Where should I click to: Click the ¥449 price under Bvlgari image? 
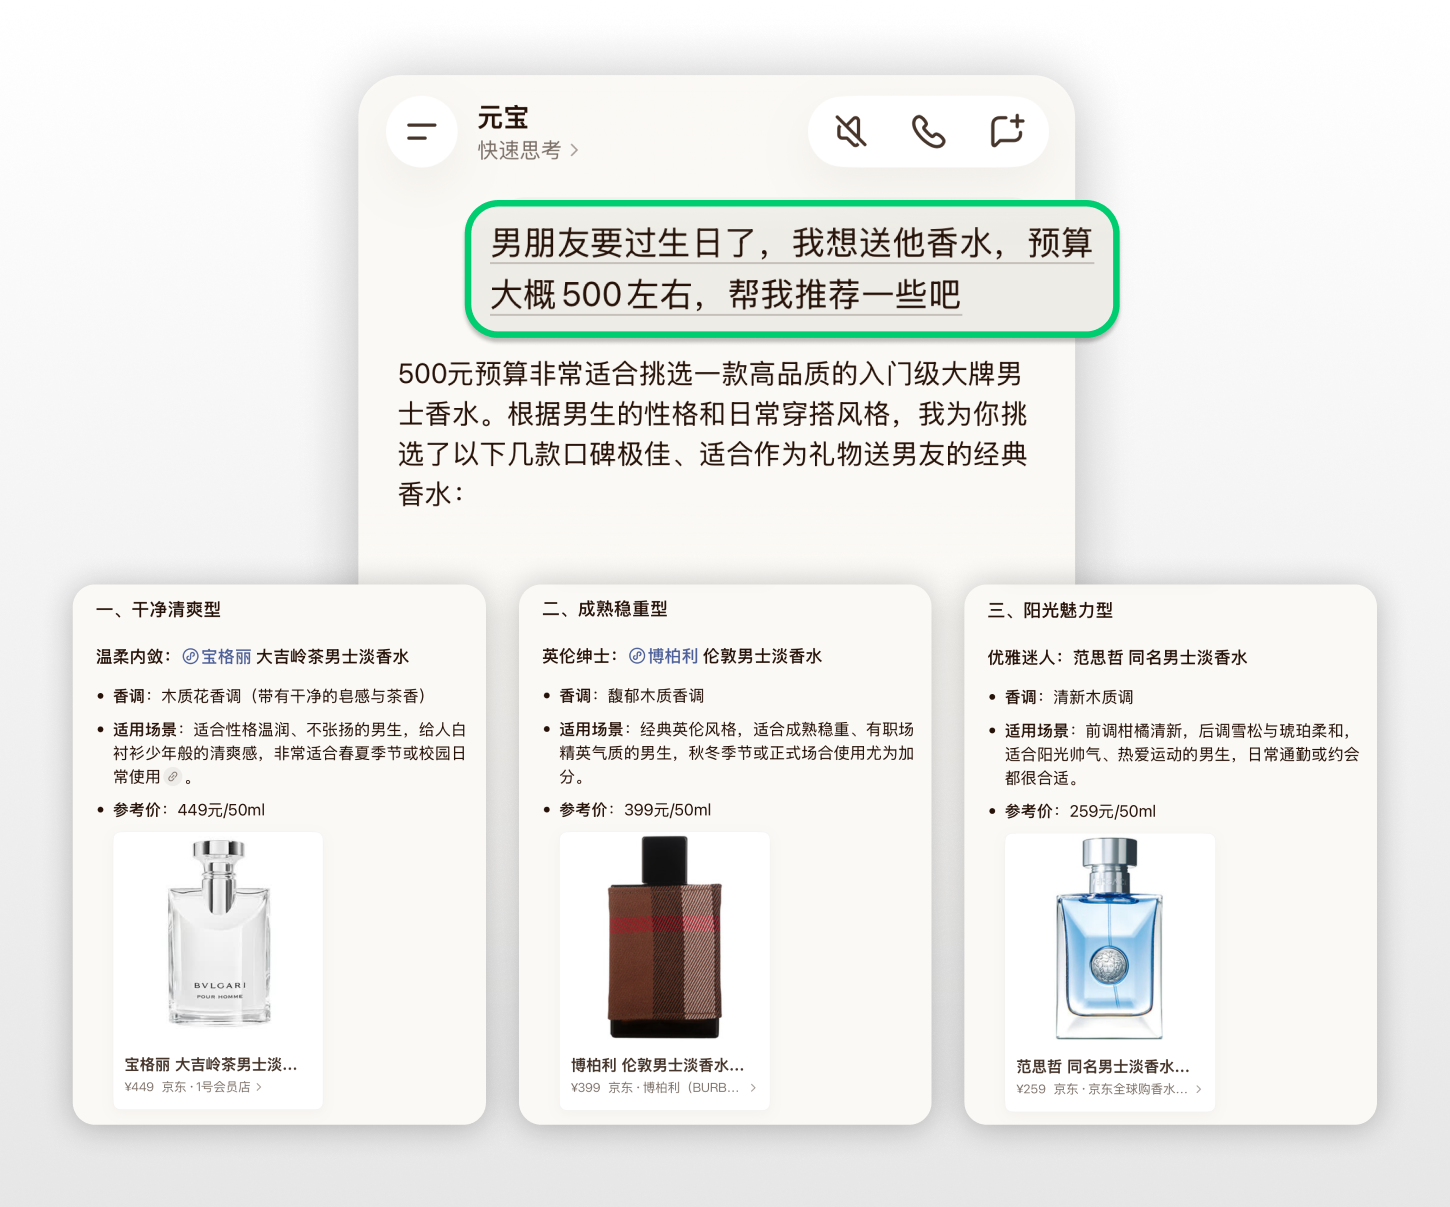(x=139, y=1087)
